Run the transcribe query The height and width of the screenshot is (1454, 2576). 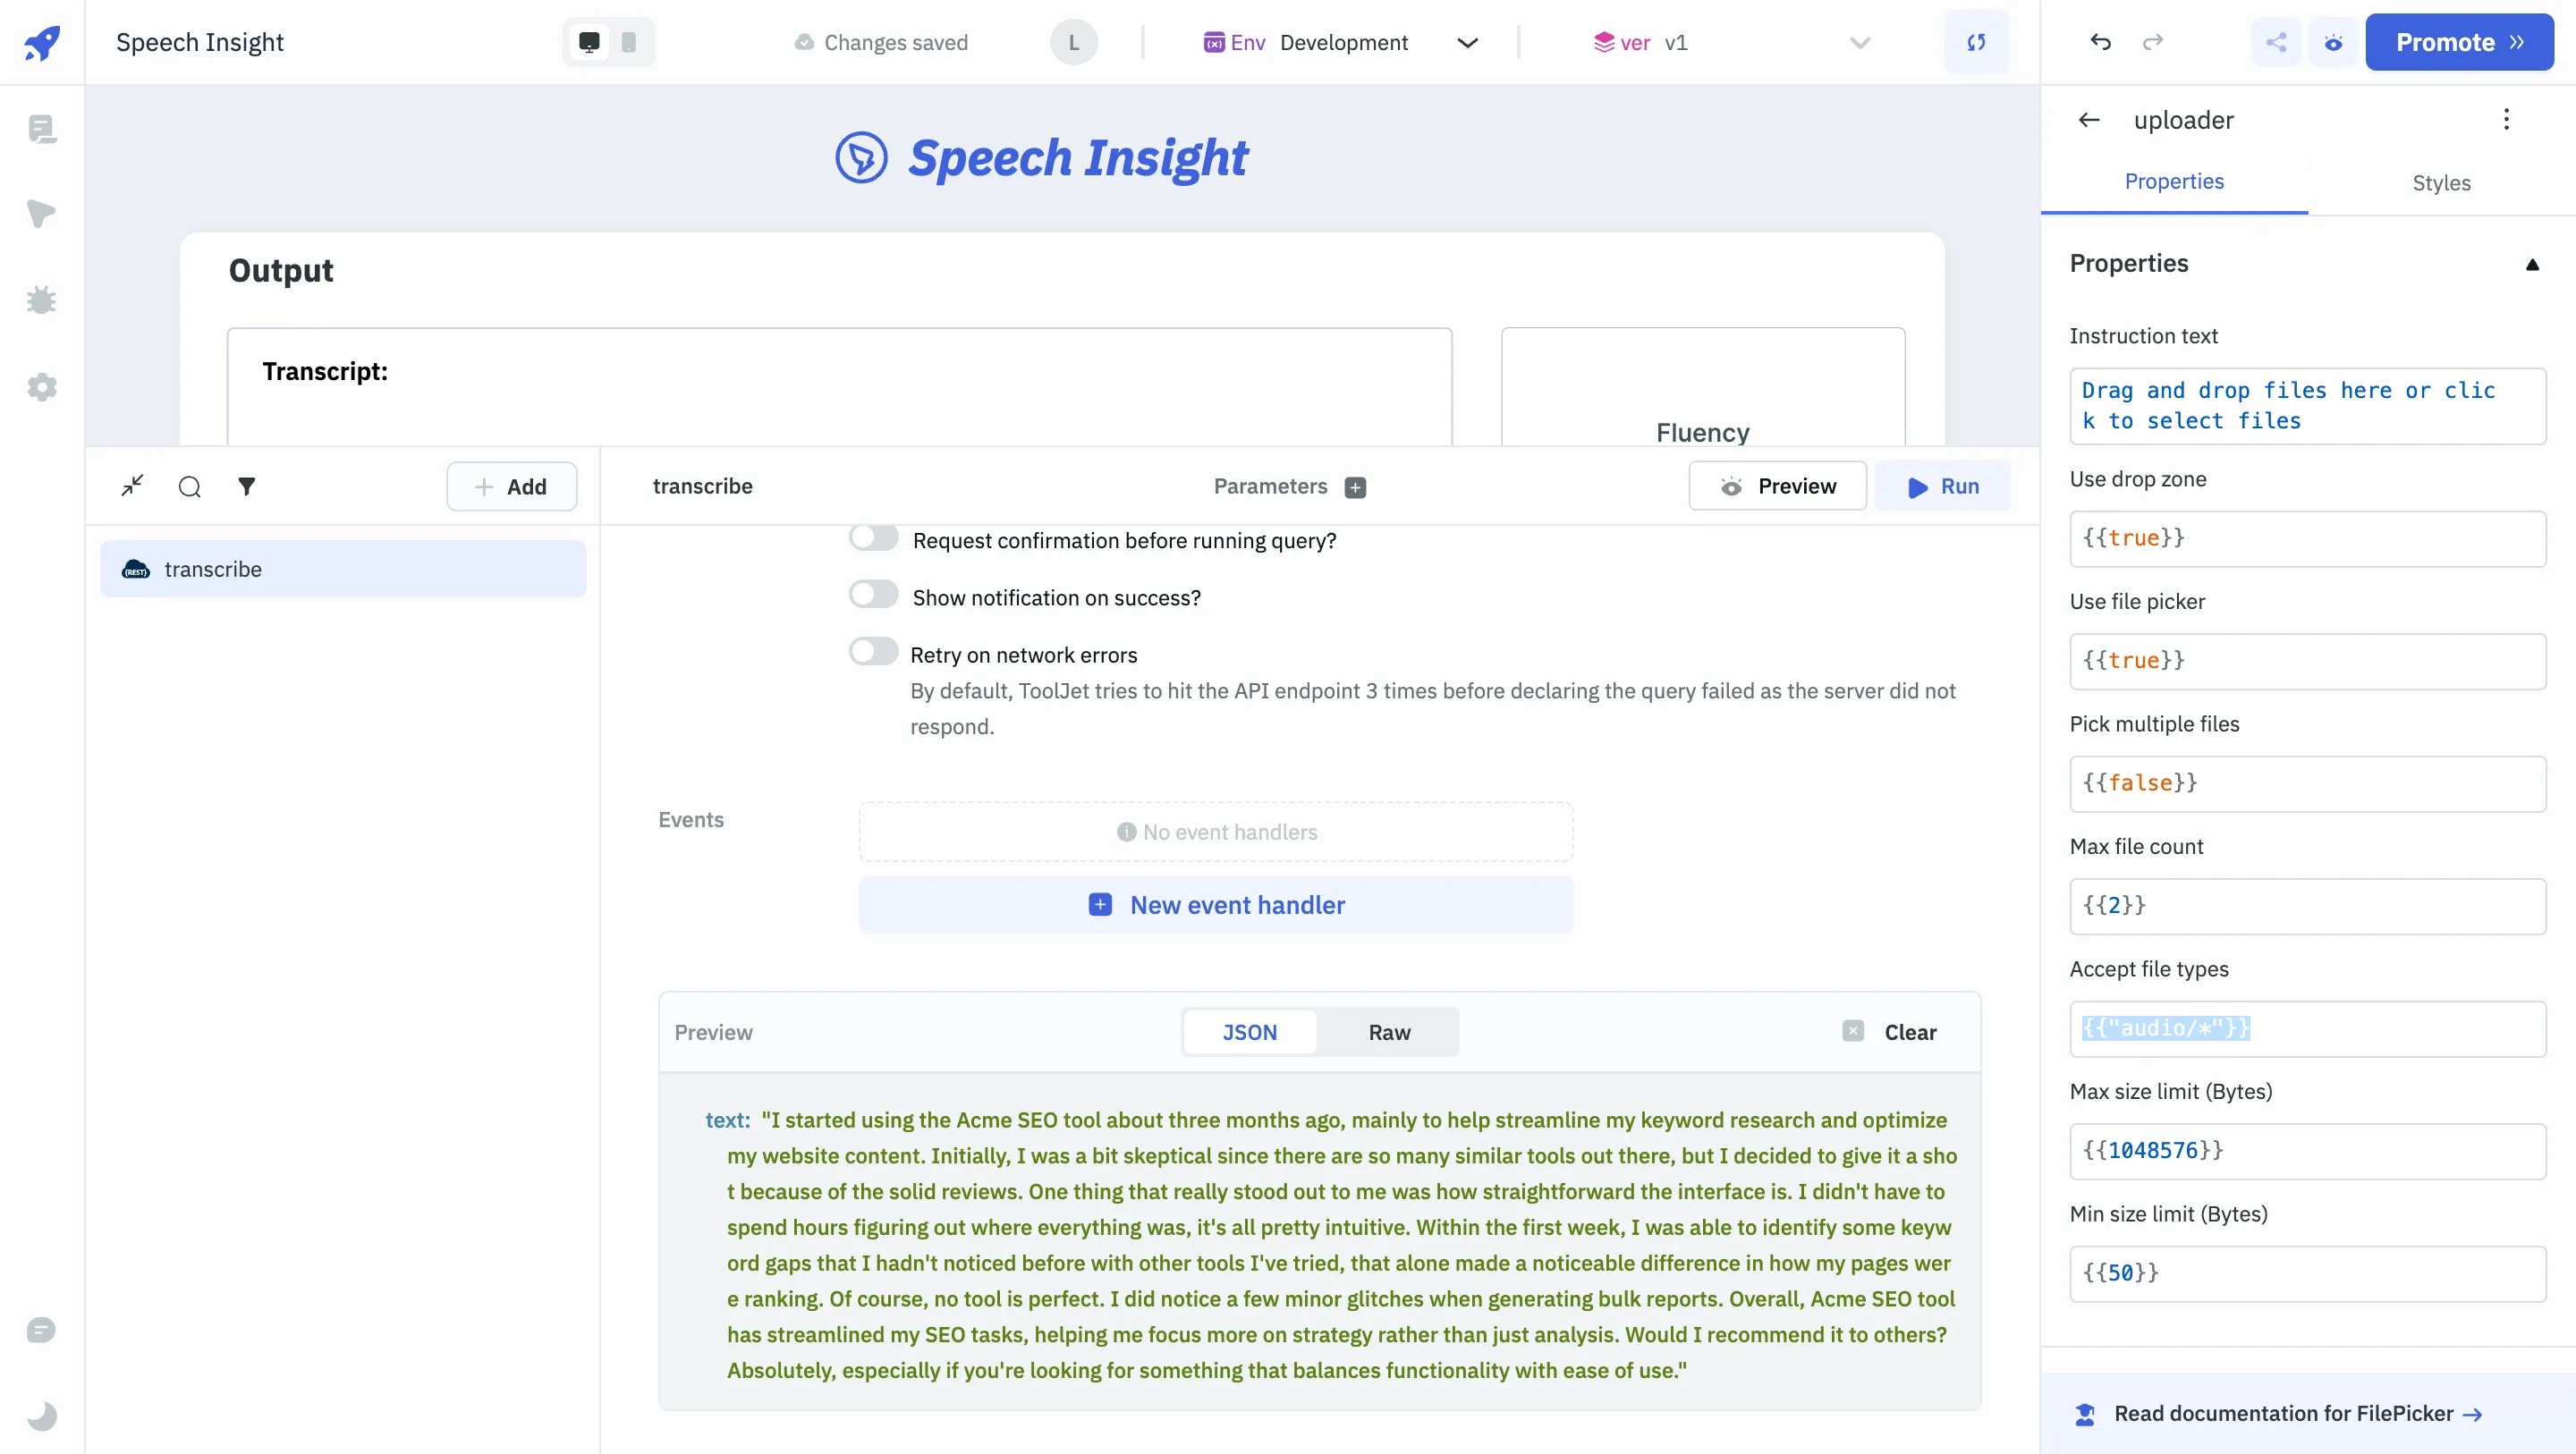pyautogui.click(x=1943, y=486)
